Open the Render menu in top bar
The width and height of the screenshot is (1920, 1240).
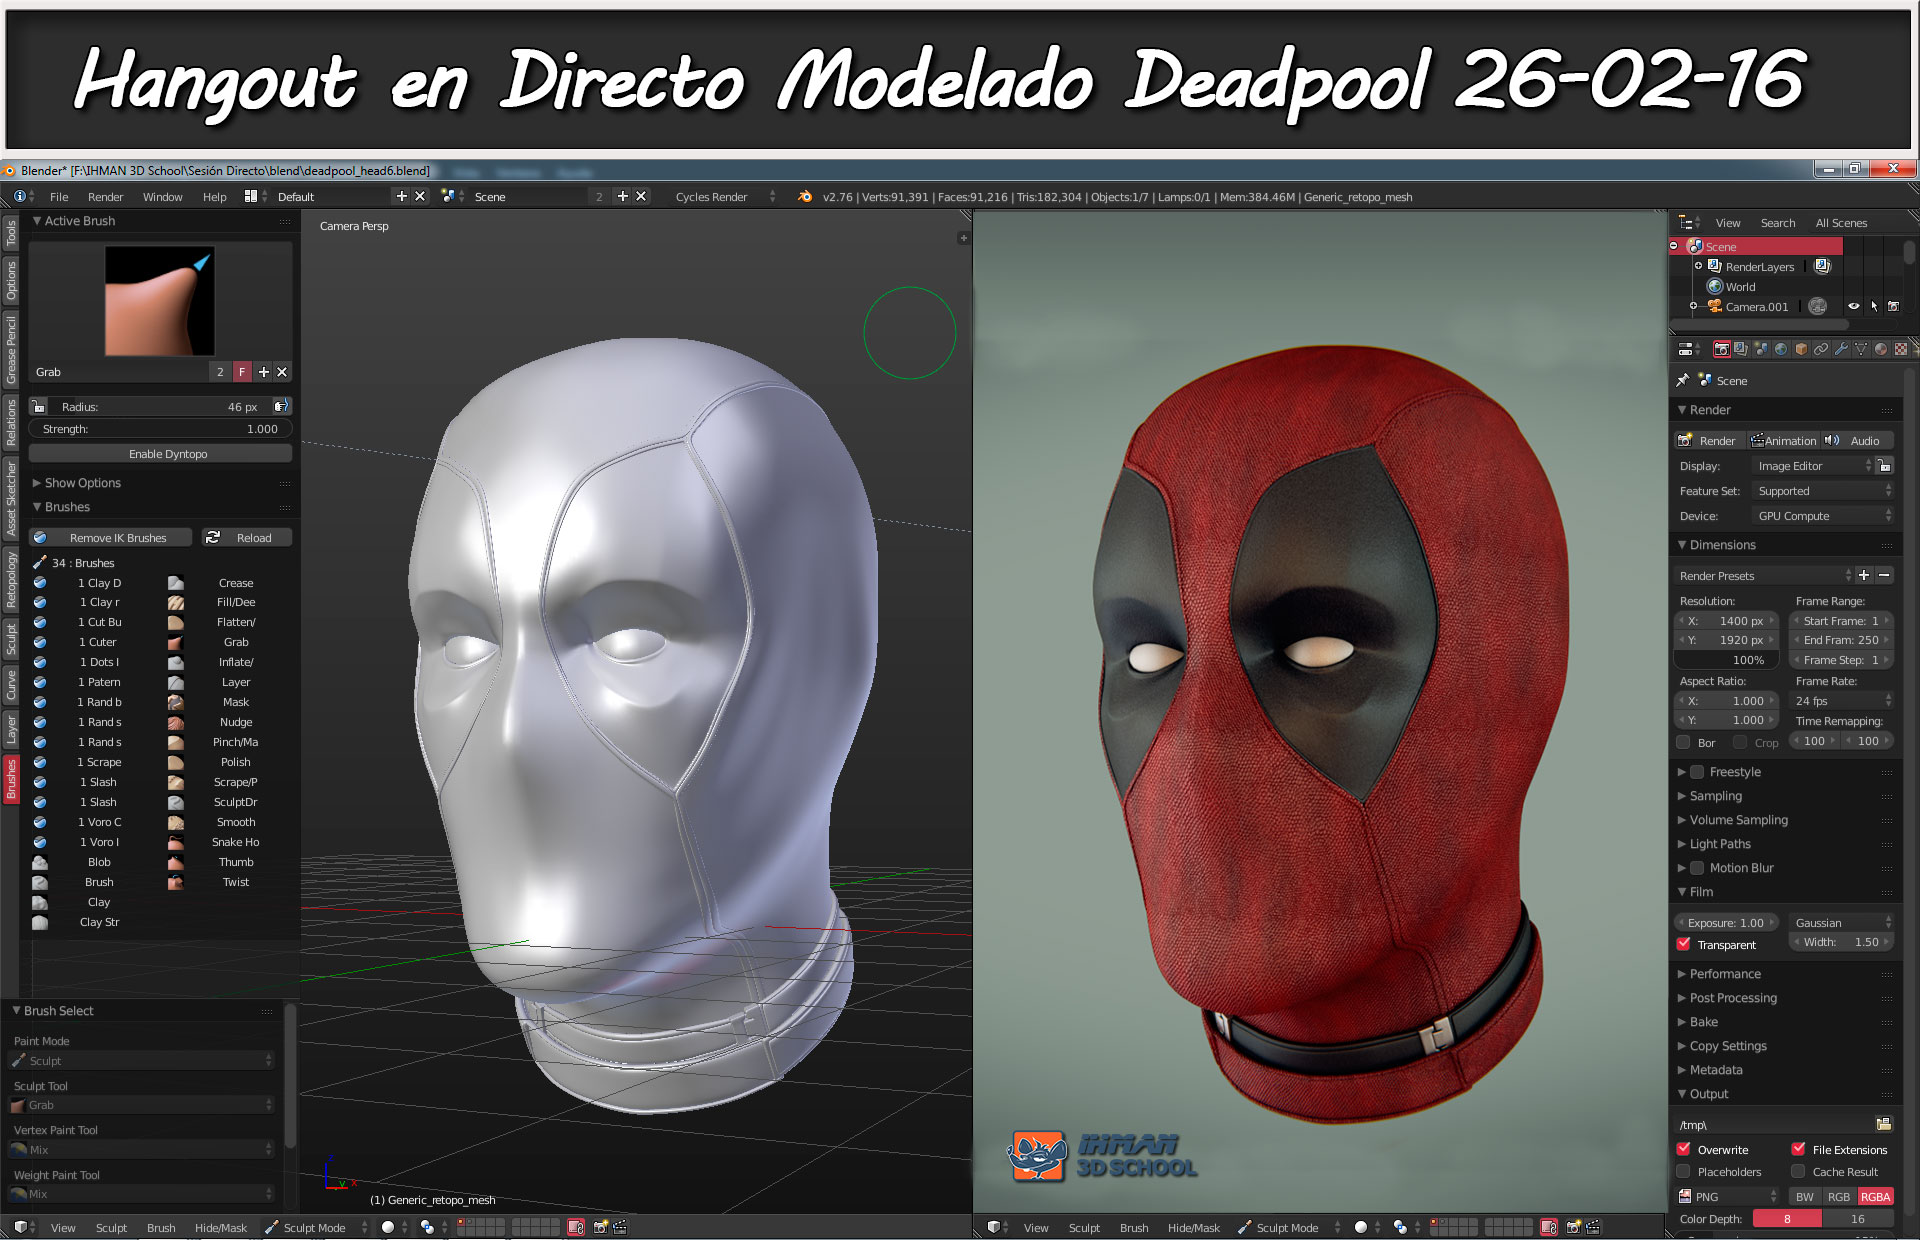(105, 197)
